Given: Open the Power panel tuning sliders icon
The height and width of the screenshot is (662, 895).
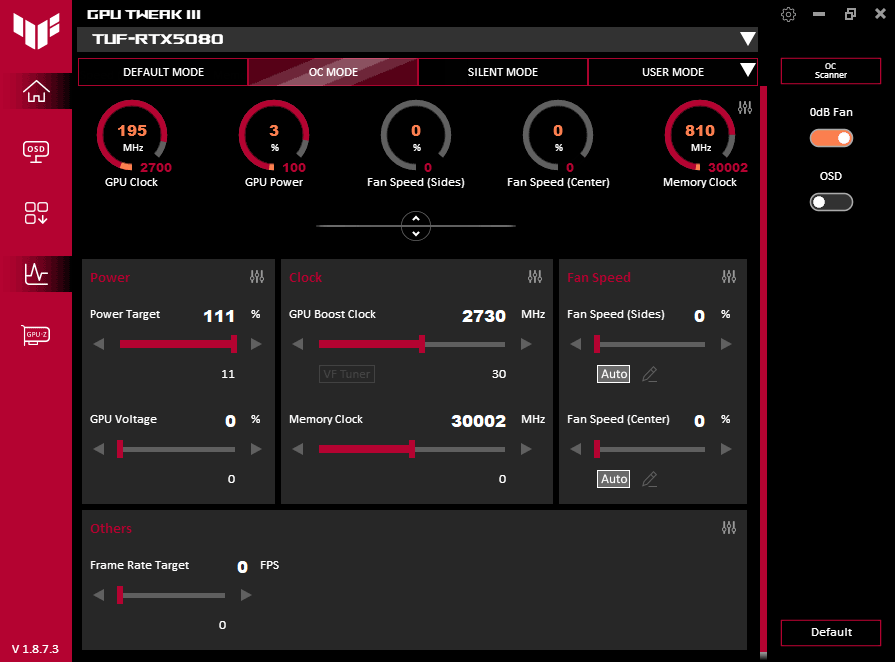Looking at the screenshot, I should point(257,277).
